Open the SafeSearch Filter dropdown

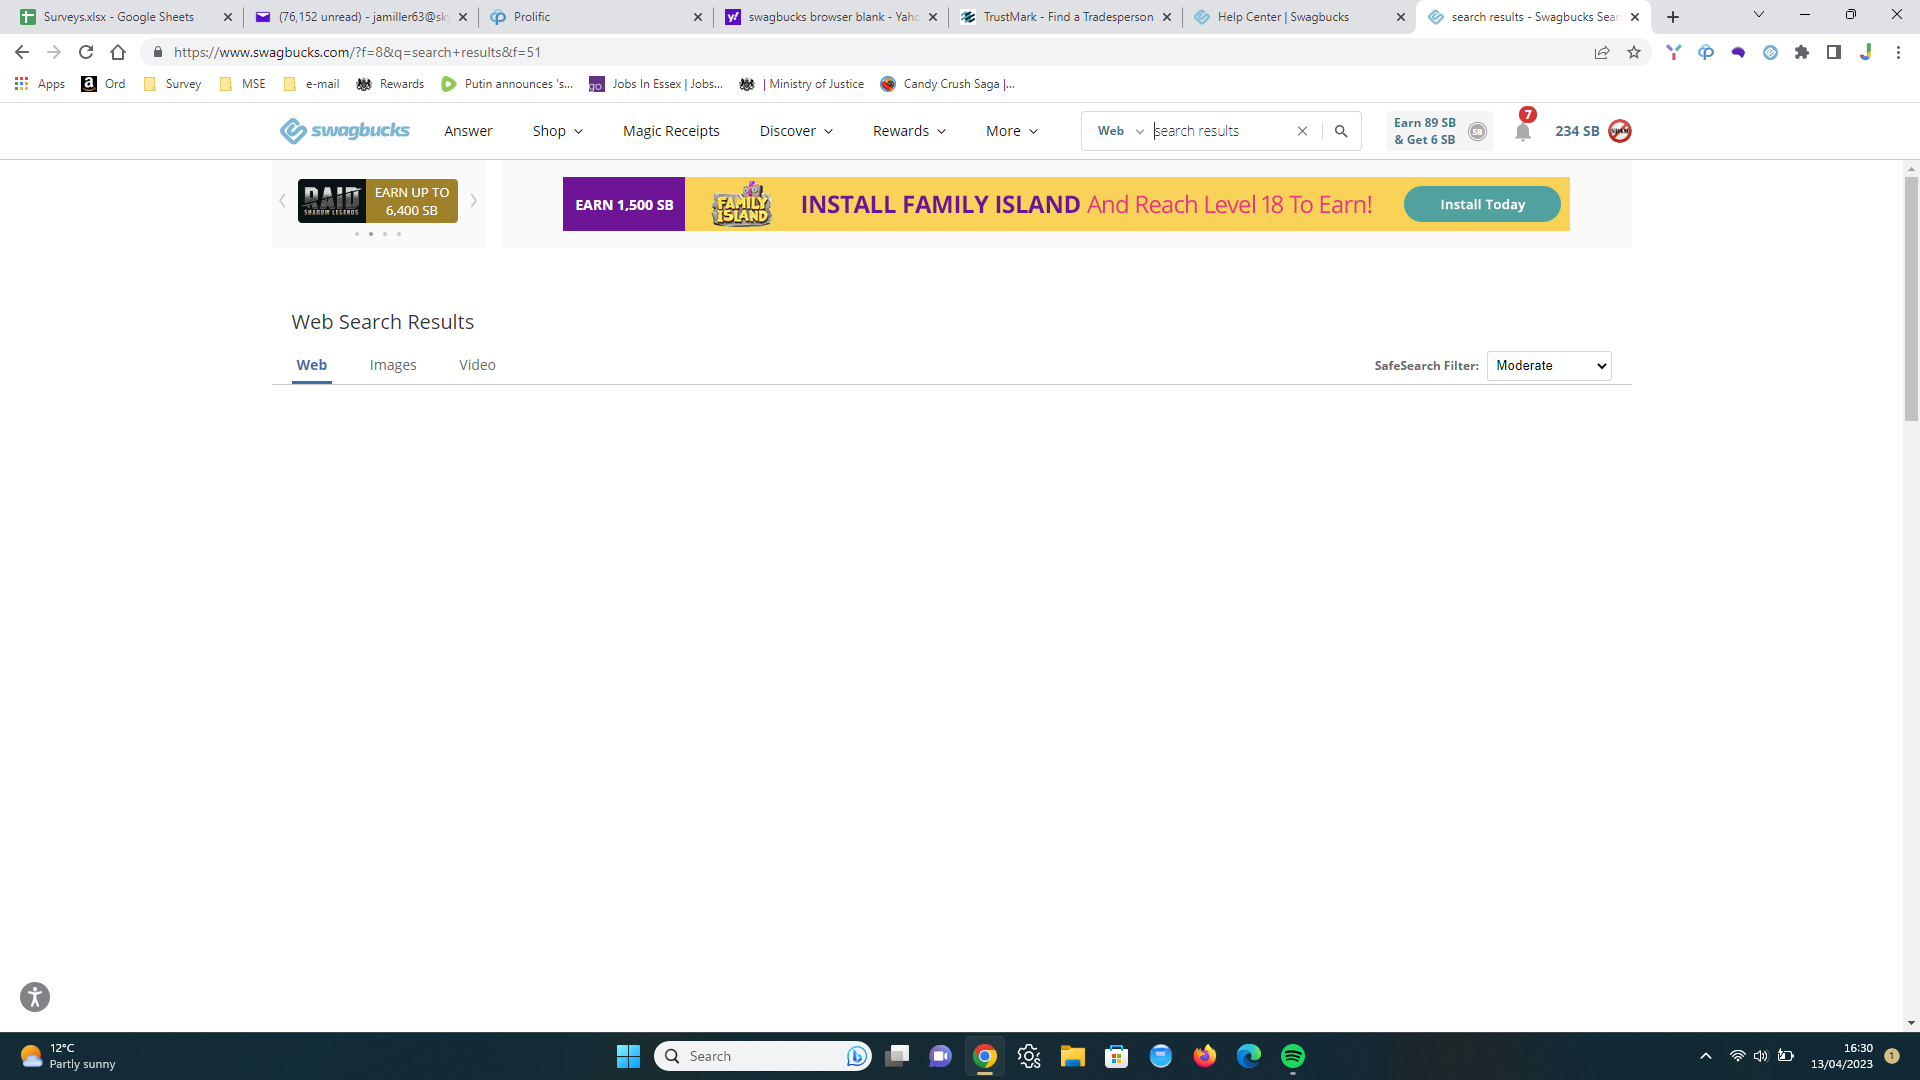(x=1549, y=366)
